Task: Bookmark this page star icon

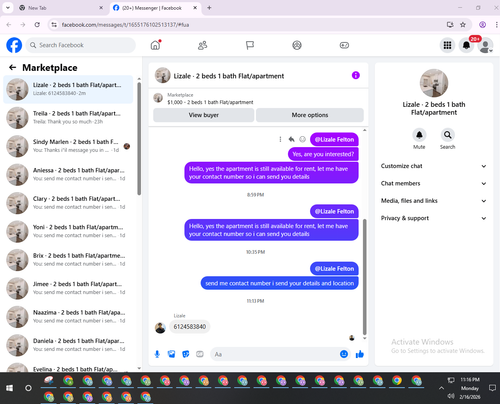Action: (463, 25)
